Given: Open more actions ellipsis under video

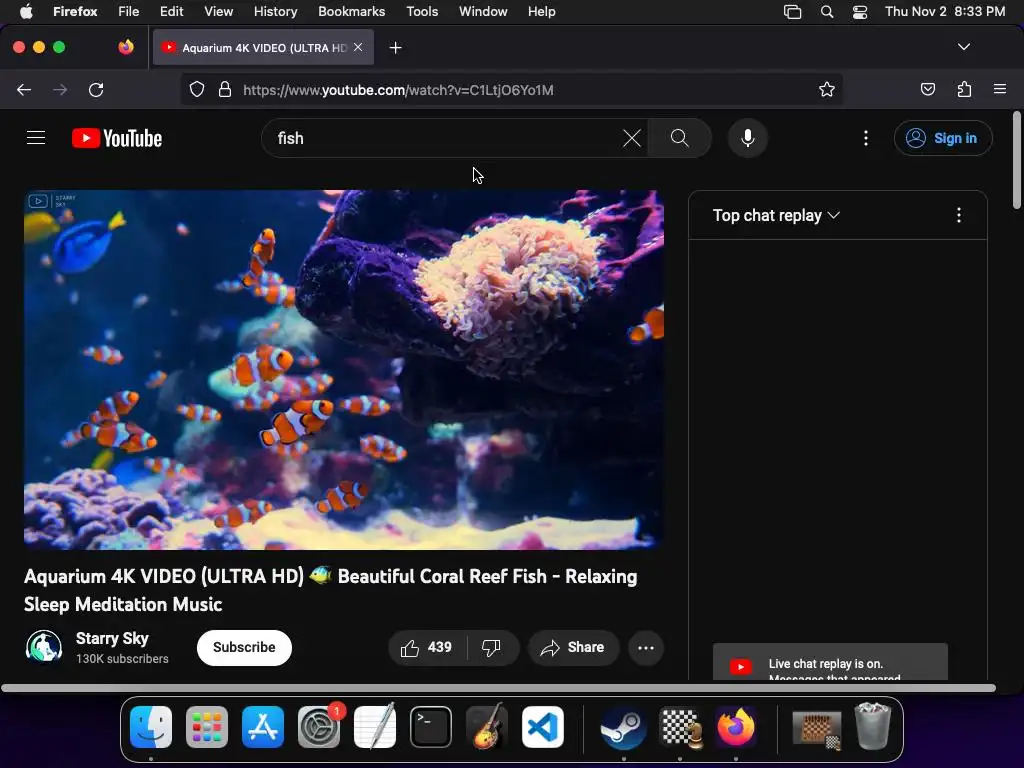Looking at the screenshot, I should [x=646, y=647].
